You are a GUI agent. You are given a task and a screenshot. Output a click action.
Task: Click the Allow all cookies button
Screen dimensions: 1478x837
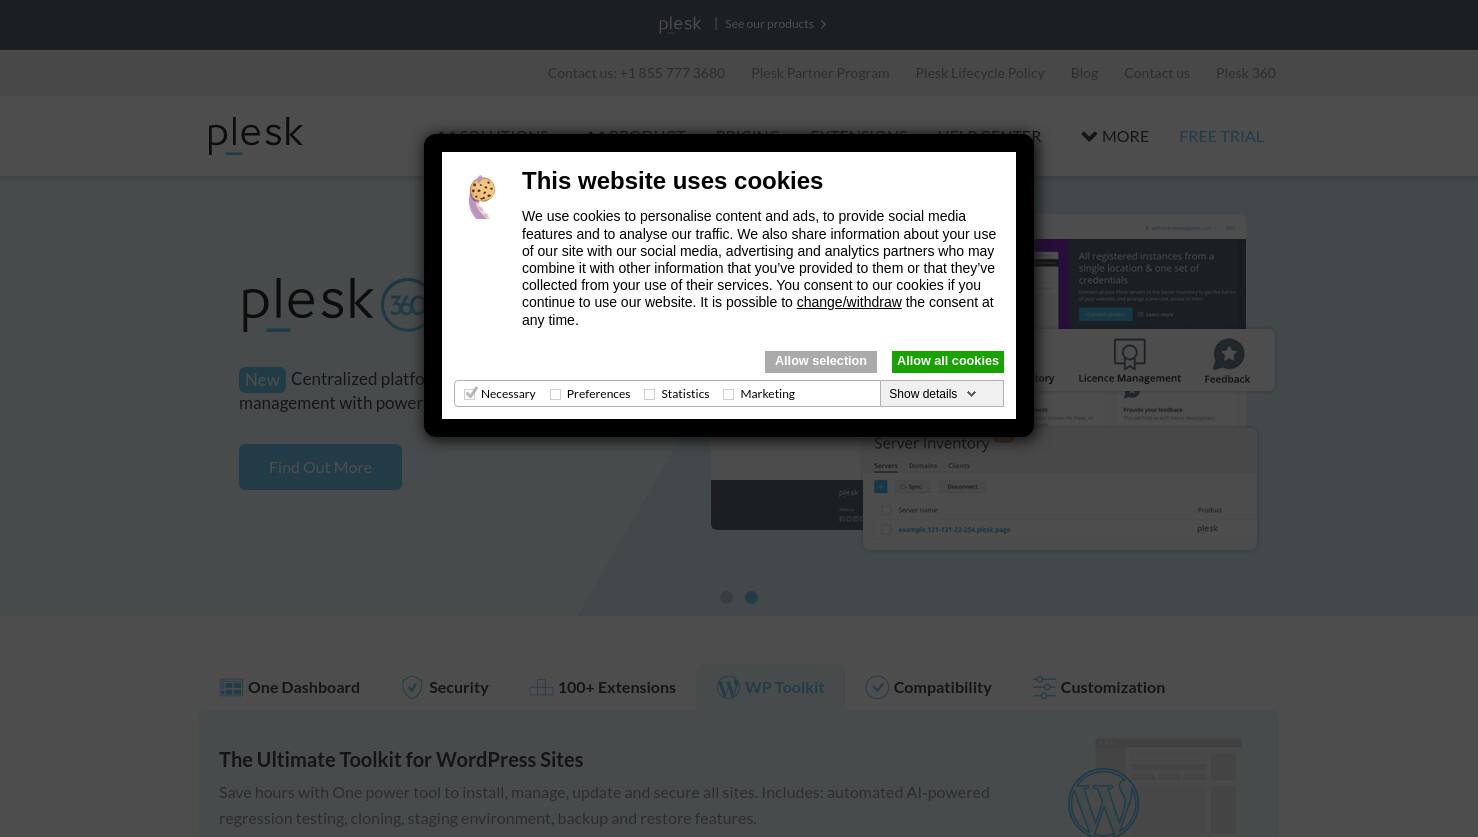(948, 361)
